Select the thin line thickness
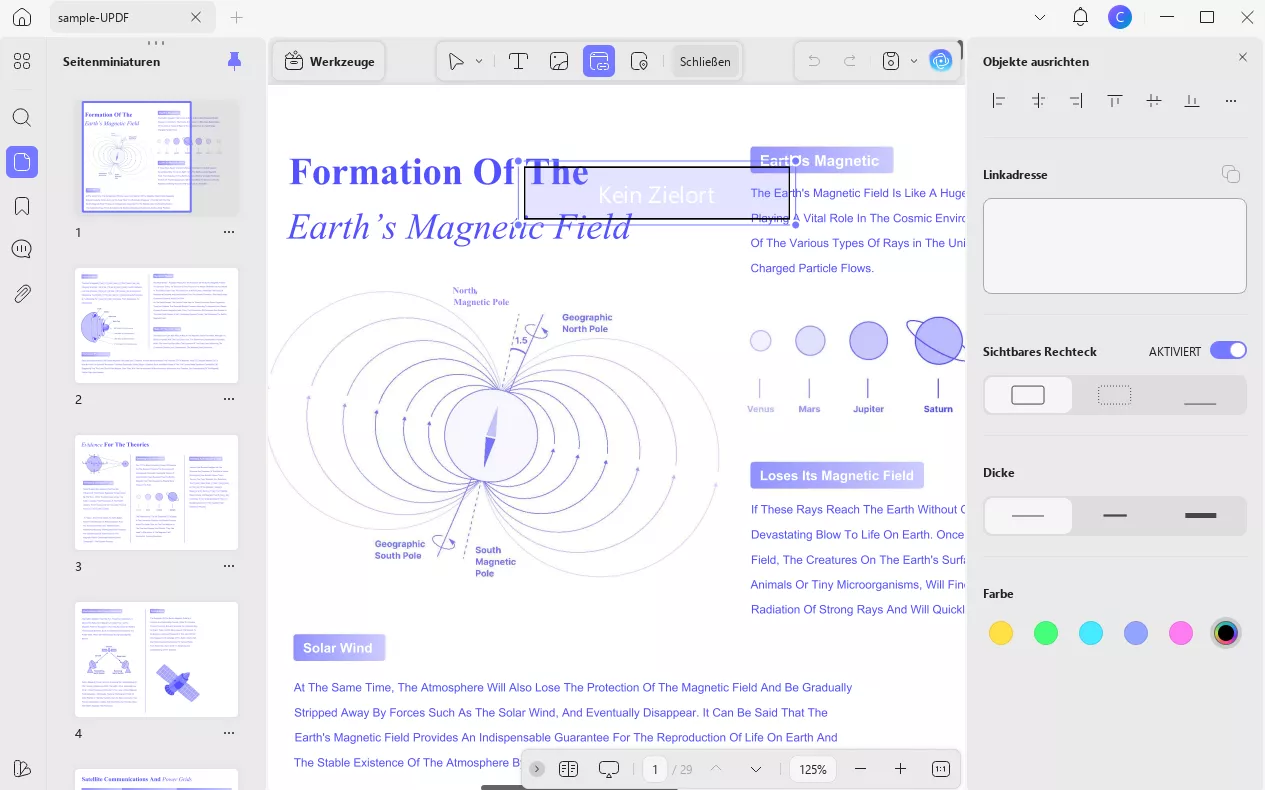 coord(1028,516)
